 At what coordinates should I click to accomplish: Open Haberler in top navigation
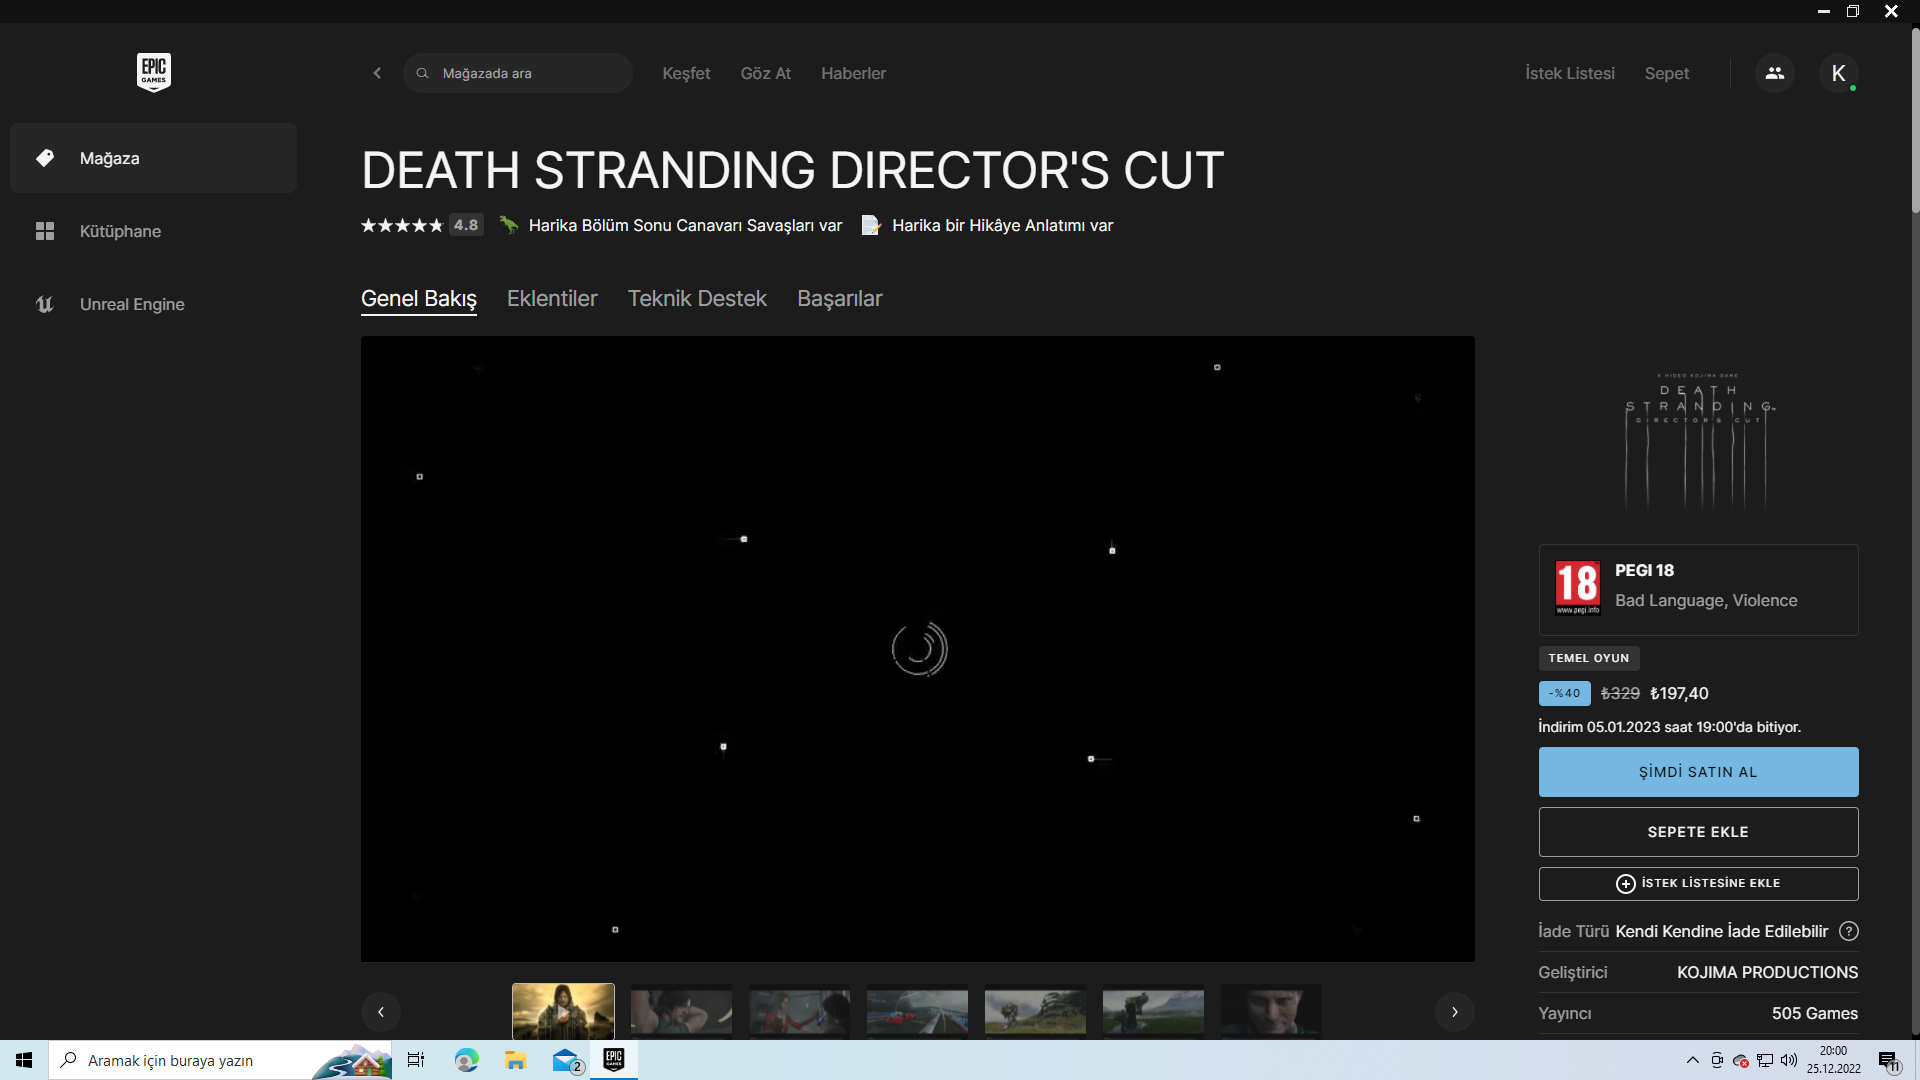point(853,73)
